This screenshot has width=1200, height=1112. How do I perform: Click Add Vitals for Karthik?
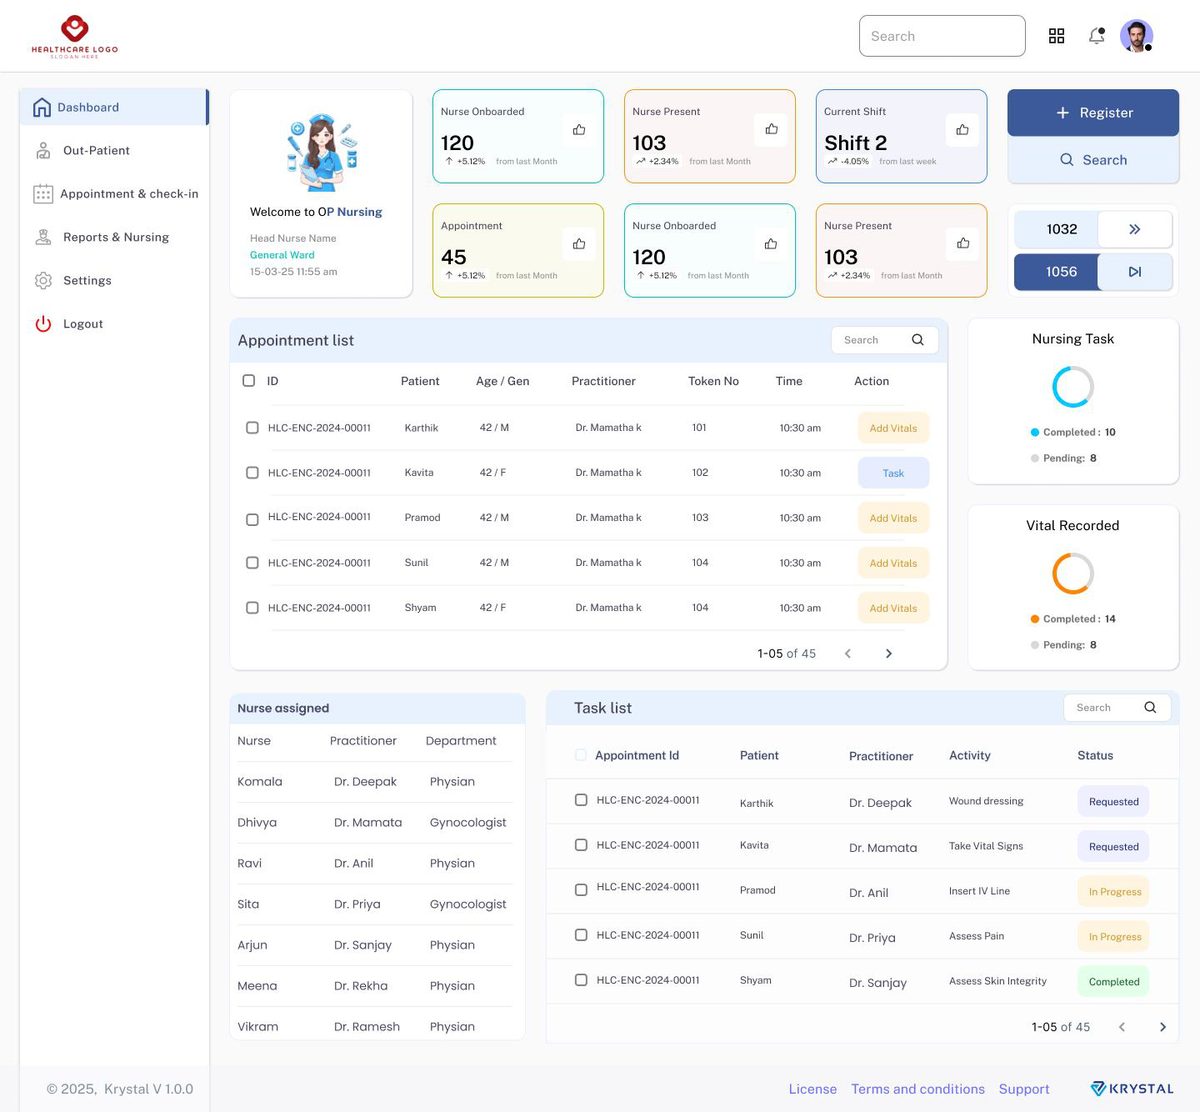[x=893, y=428]
